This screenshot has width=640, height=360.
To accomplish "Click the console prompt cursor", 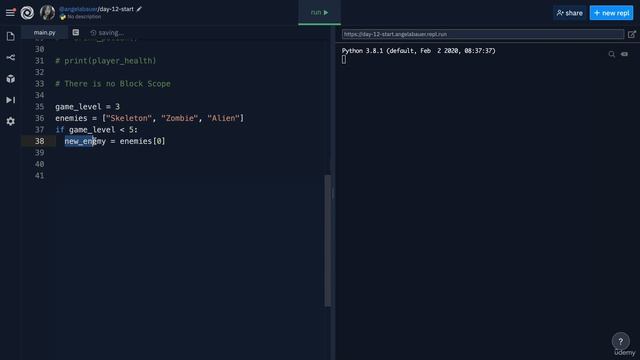I will [344, 60].
